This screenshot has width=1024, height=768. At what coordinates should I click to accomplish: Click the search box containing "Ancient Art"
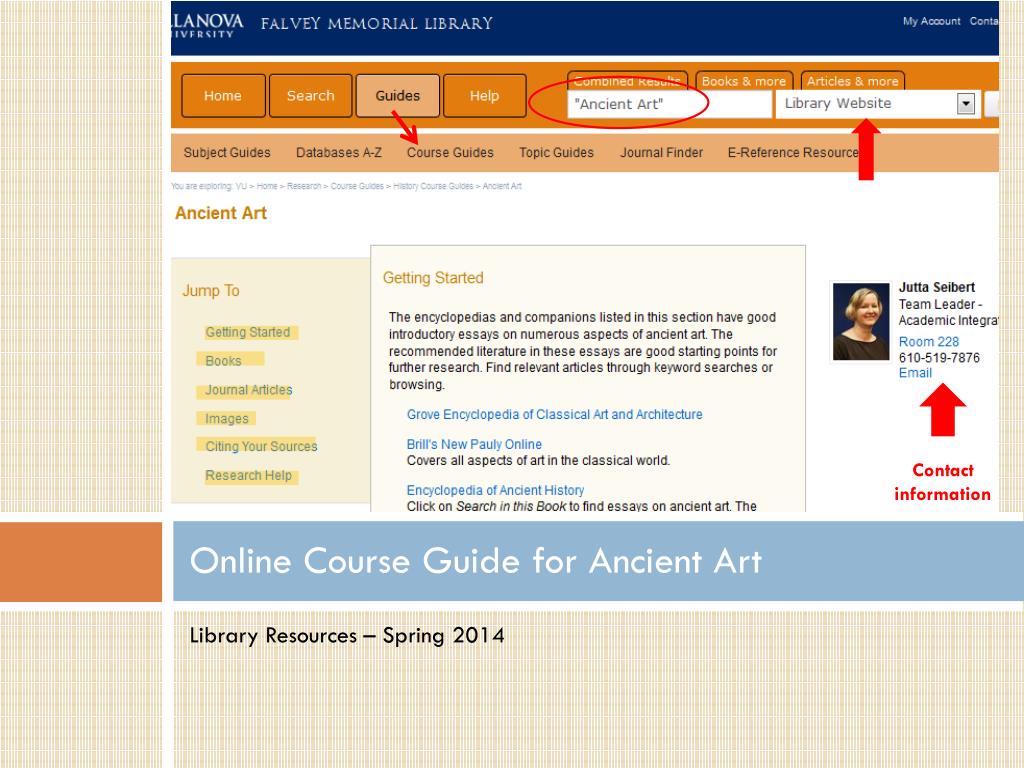click(669, 104)
